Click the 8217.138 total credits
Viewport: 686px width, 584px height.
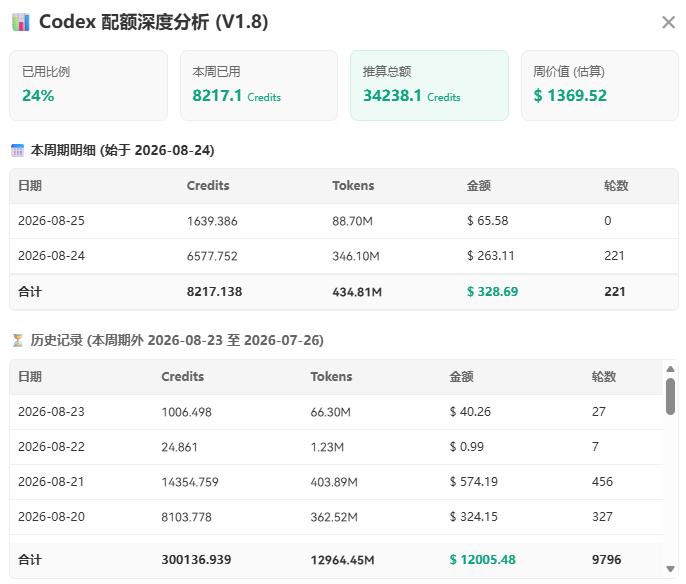214,292
